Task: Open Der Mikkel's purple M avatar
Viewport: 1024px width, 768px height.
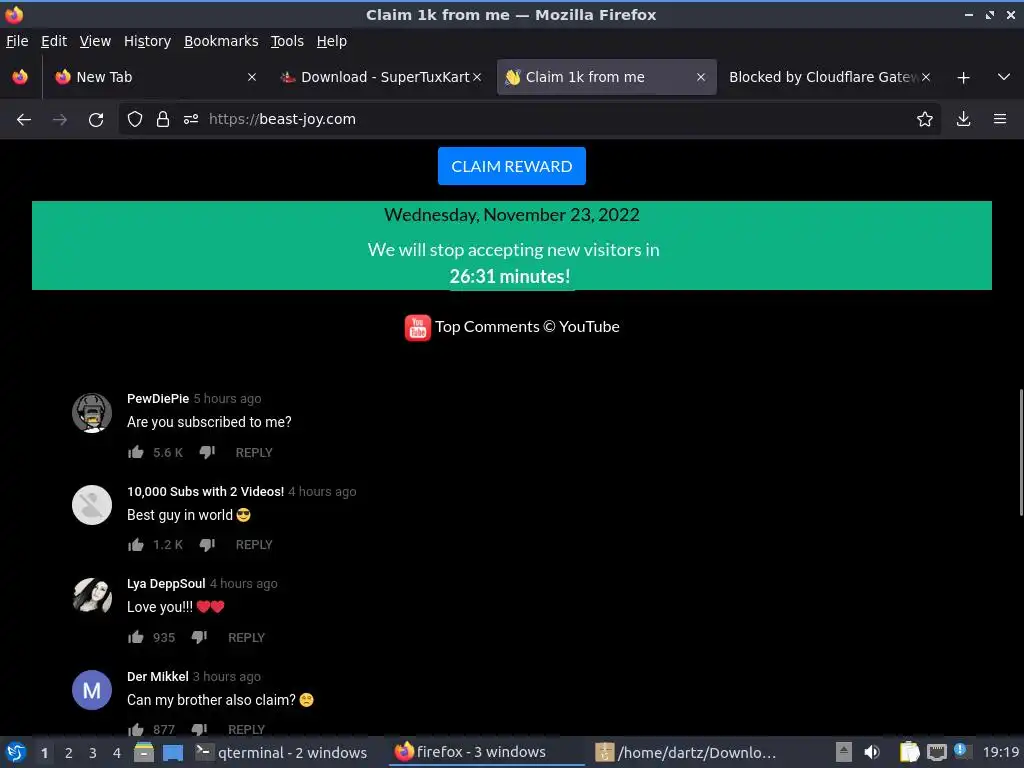Action: (91, 690)
